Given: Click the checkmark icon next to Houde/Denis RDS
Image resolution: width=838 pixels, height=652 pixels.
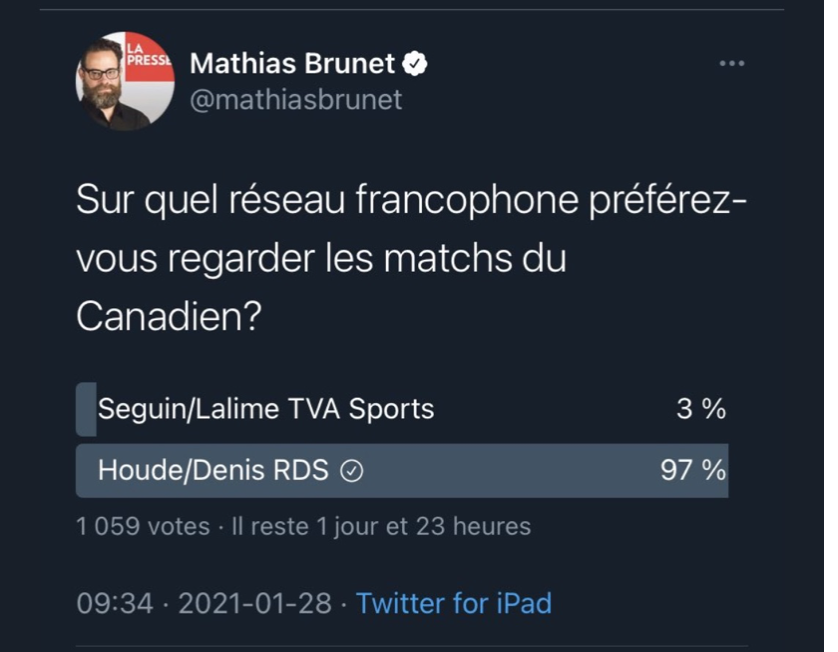Looking at the screenshot, I should coord(352,471).
